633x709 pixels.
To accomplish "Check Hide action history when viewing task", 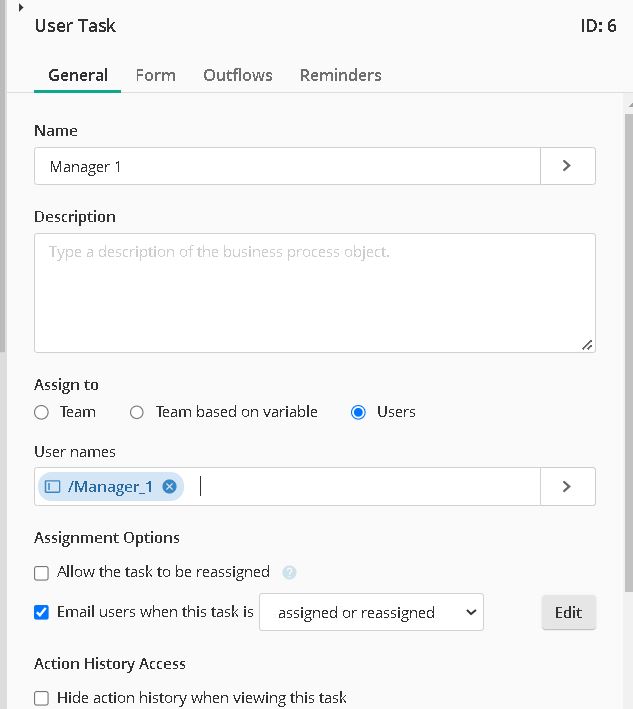I will click(x=41, y=698).
